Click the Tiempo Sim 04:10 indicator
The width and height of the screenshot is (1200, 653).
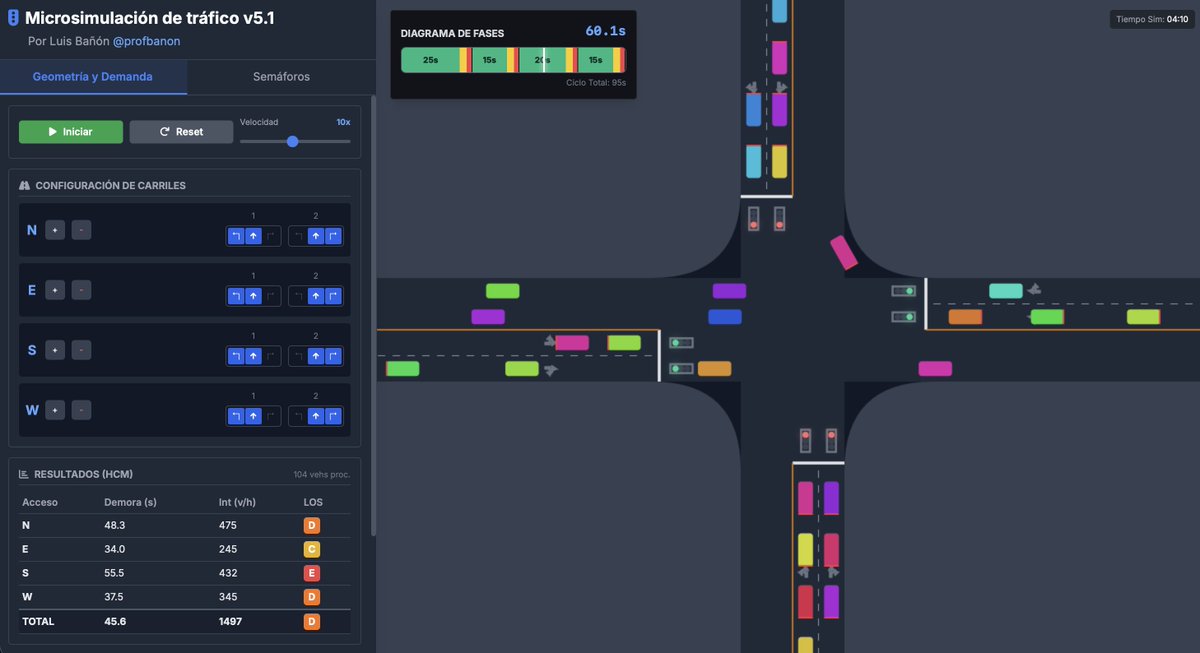pos(1150,19)
